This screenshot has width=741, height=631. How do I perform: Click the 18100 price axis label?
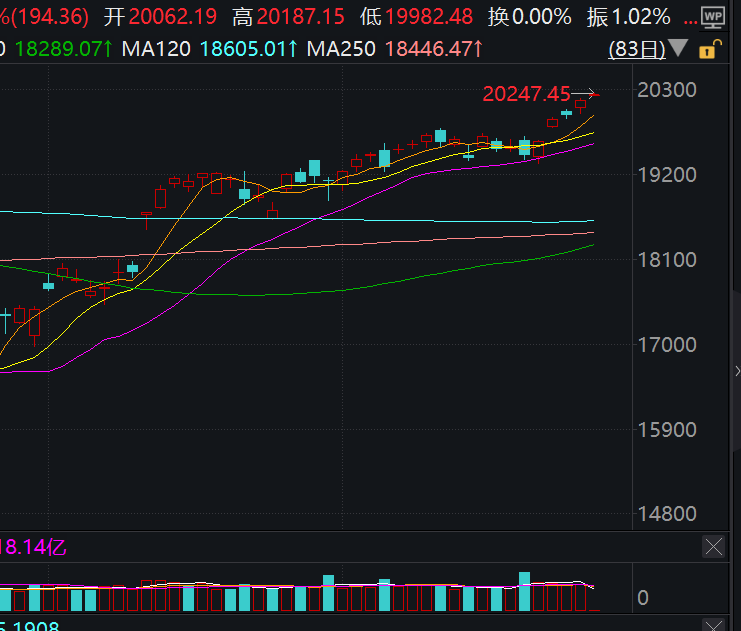point(667,259)
